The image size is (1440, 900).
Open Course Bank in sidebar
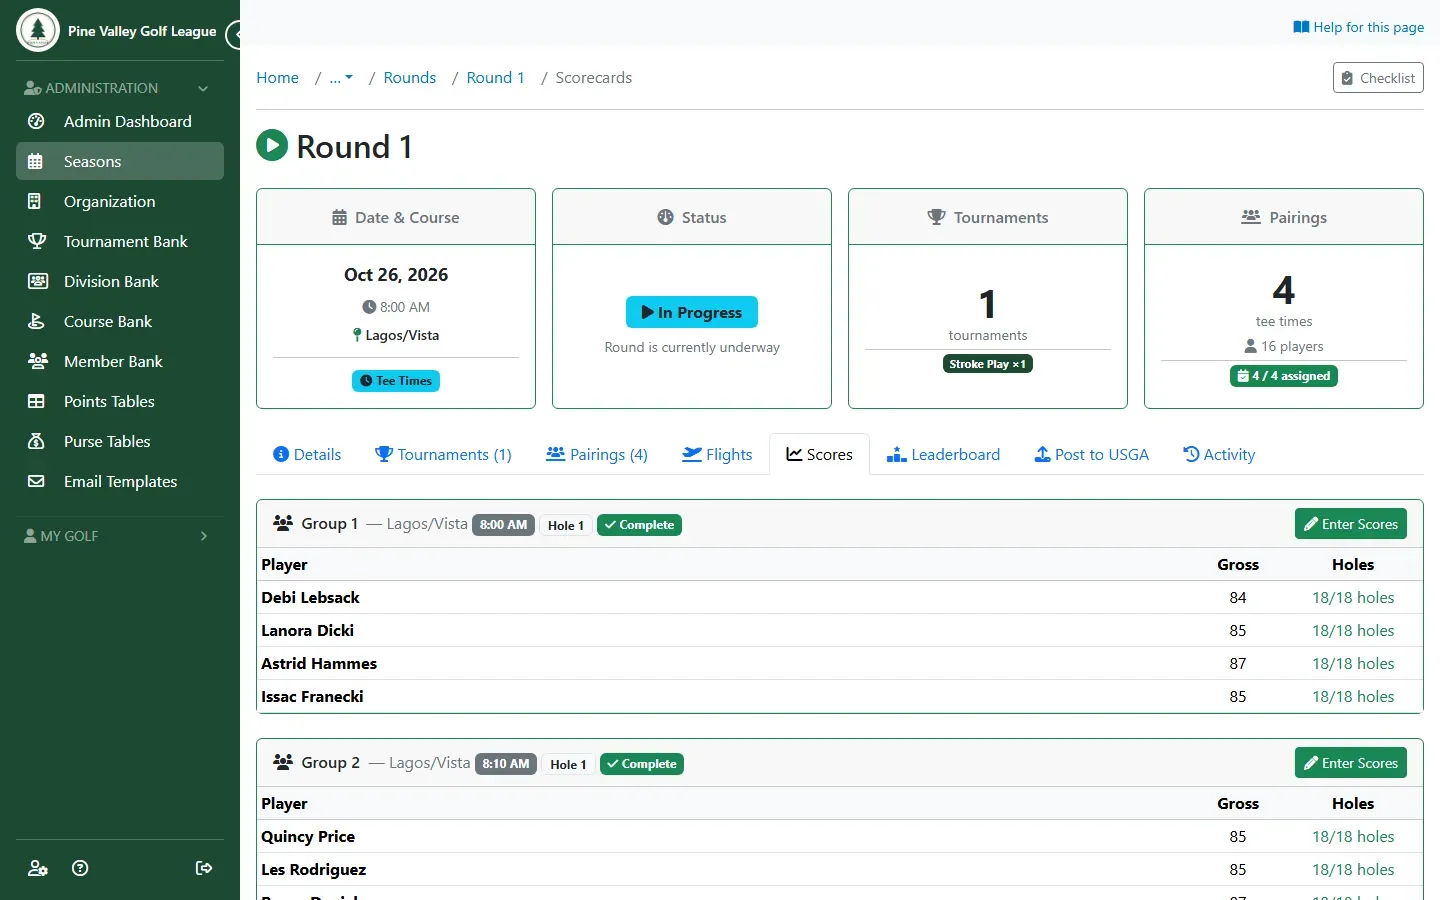(x=120, y=321)
